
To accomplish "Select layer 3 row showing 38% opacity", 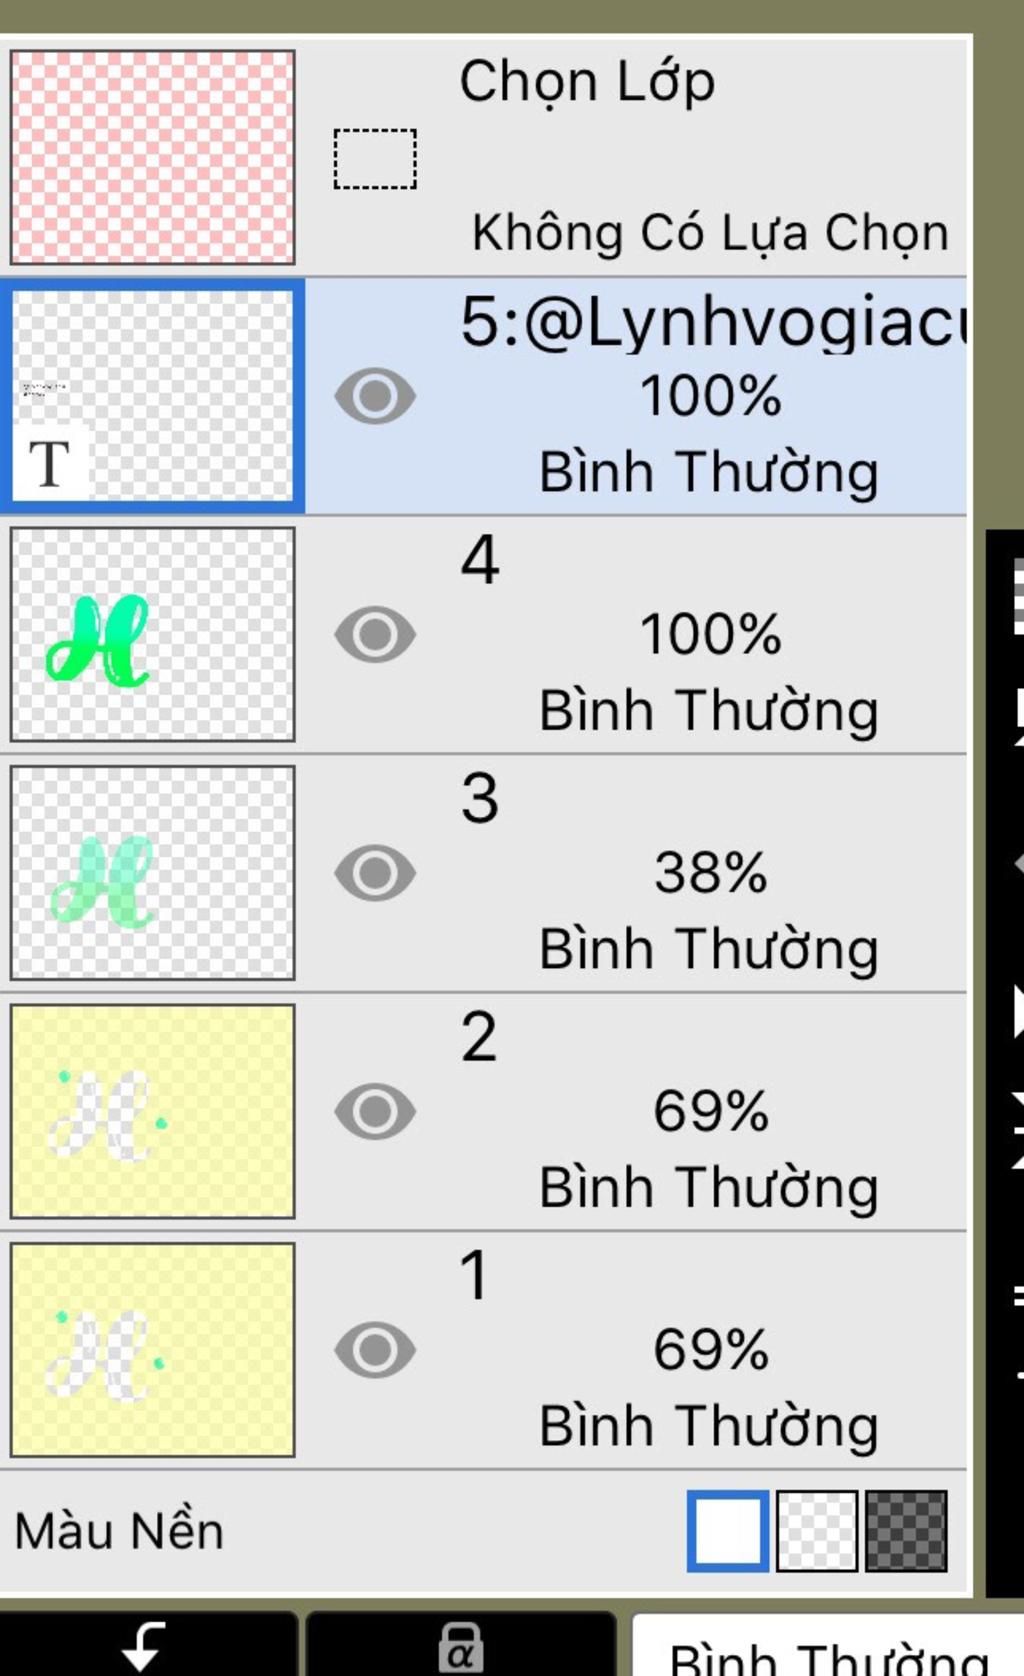I will (484, 873).
